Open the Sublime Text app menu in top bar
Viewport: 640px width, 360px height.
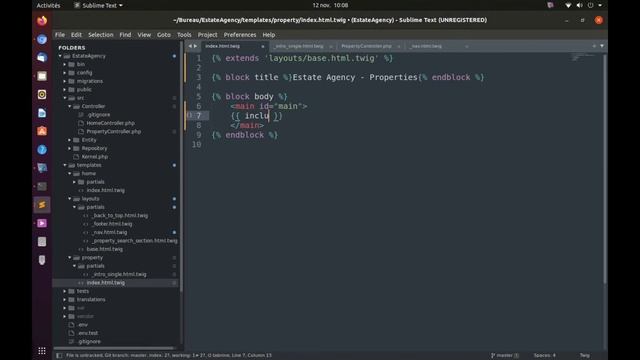tap(98, 5)
